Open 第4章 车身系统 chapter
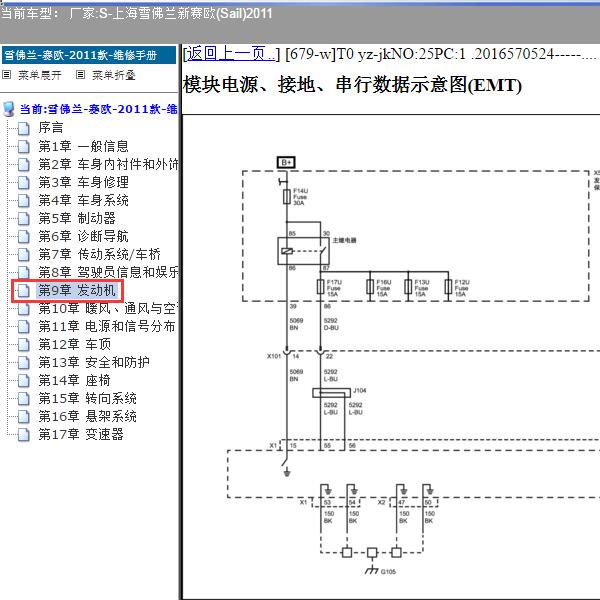Viewport: 600px width, 600px height. (83, 200)
